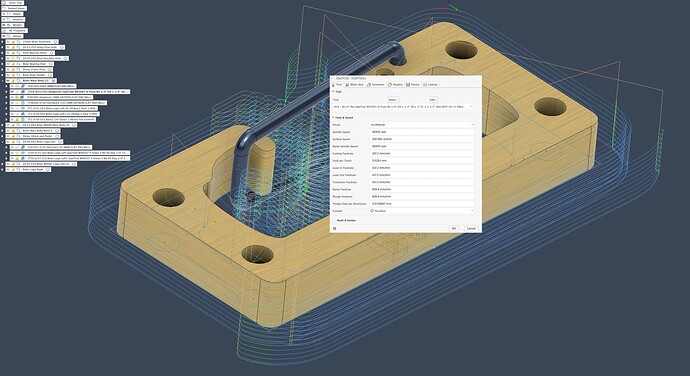Click the Linking tab icon
Image resolution: width=690 pixels, height=376 pixels.
coord(425,85)
